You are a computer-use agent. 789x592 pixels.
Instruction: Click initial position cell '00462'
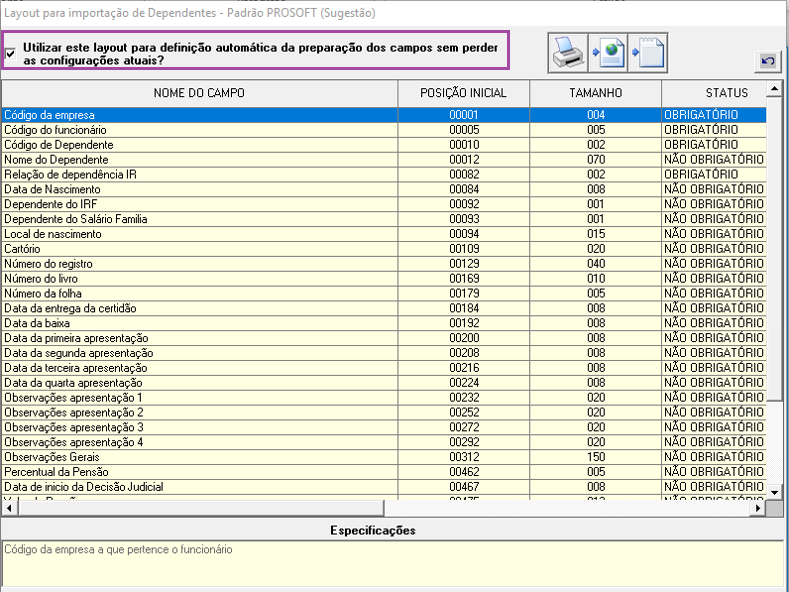463,472
